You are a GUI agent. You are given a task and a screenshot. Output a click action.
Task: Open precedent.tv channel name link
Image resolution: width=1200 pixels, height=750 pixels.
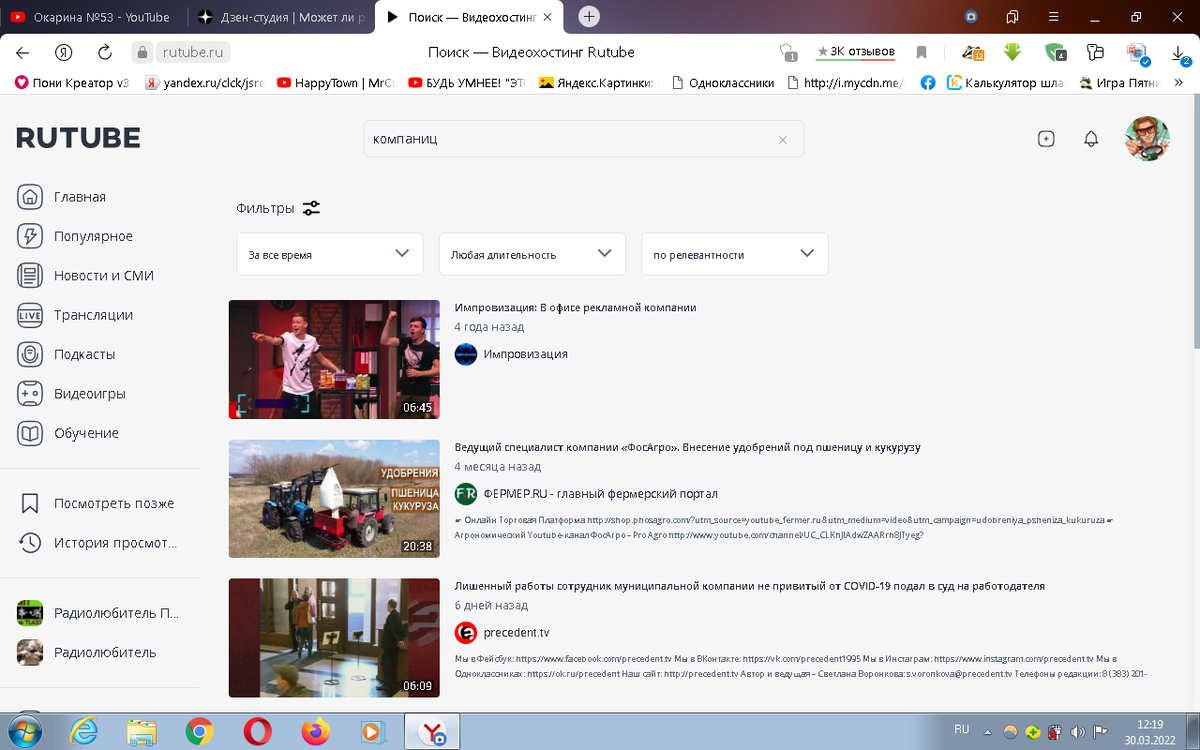coord(516,632)
